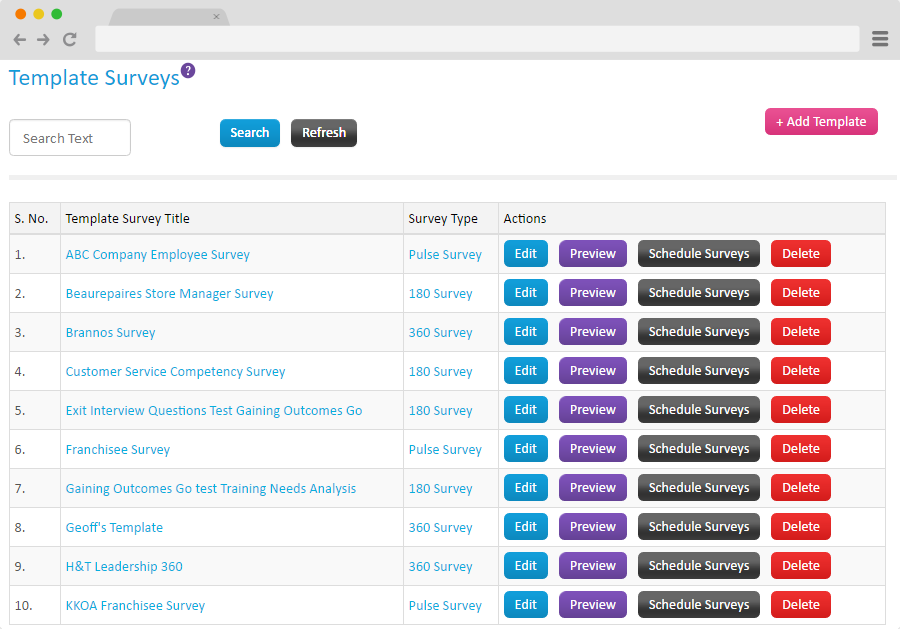Open the H&T Leadership 360 link
Image resolution: width=900 pixels, height=629 pixels.
click(124, 567)
